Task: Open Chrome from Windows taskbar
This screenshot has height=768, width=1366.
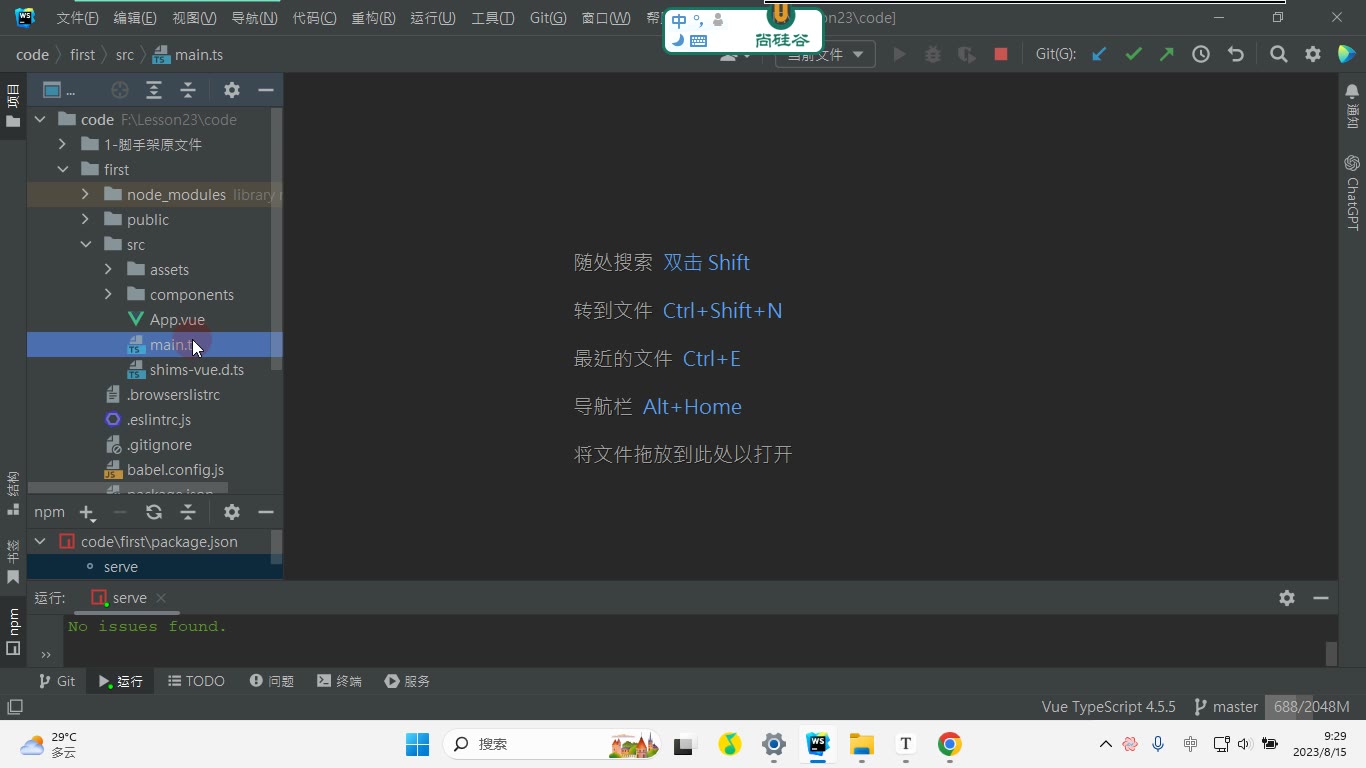Action: (949, 744)
